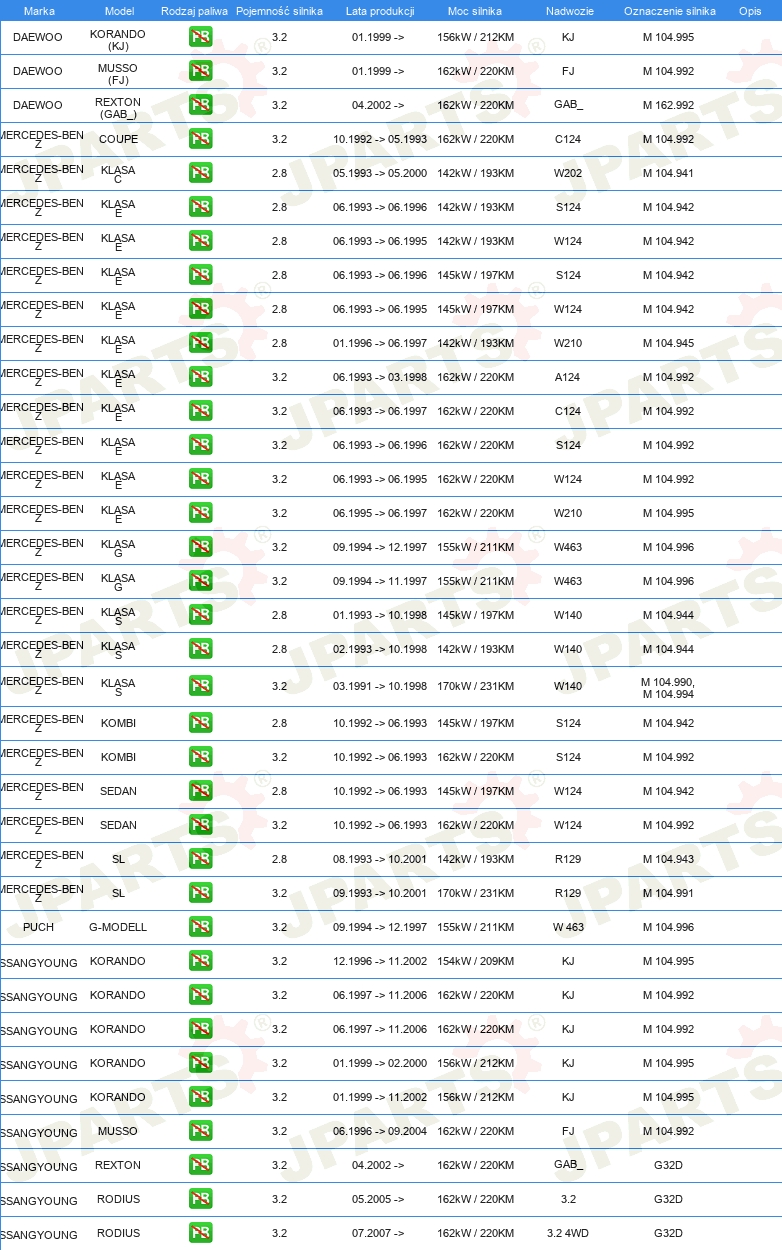Viewport: 782px width, 1250px height.
Task: Click the Opis column header
Action: (x=749, y=11)
